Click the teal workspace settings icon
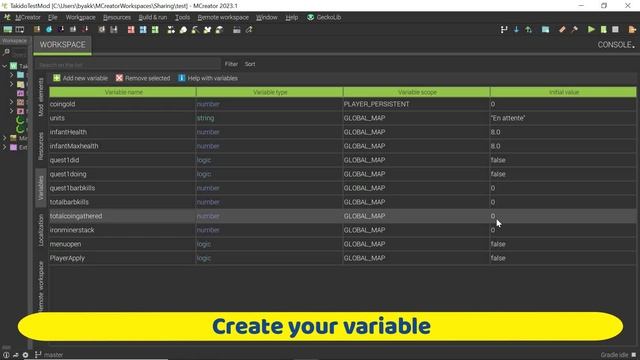 click(x=545, y=29)
